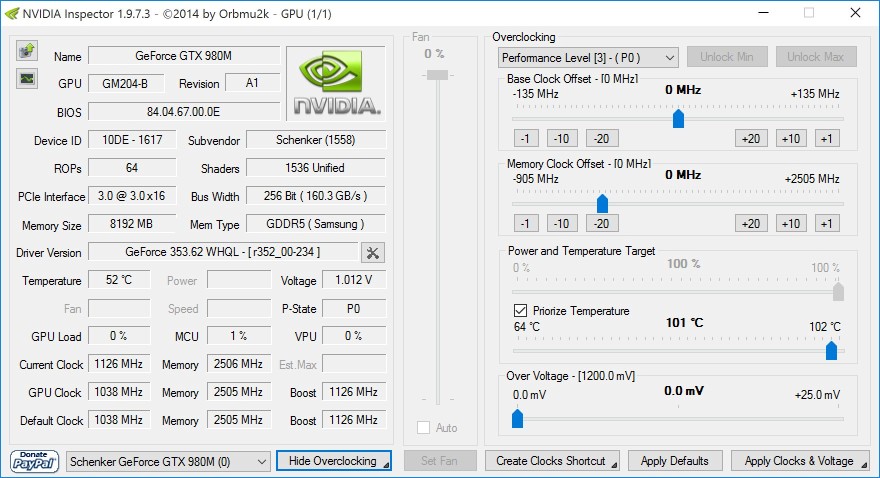
Task: Click the GPU Load value 0 %
Action: 119,336
